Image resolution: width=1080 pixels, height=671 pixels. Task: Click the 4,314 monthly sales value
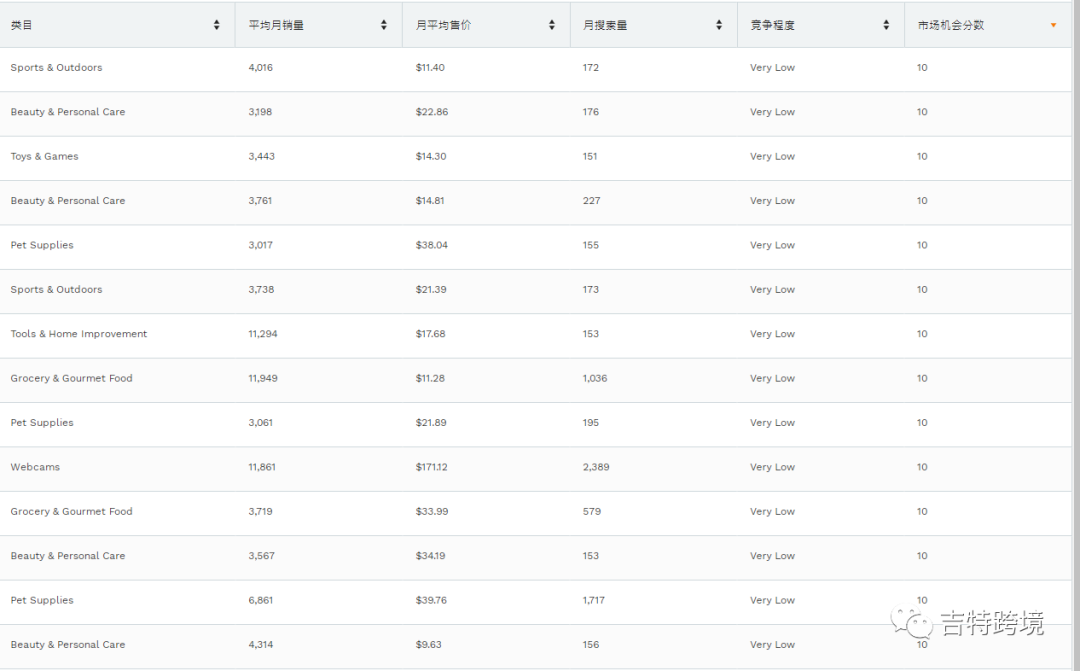point(260,645)
